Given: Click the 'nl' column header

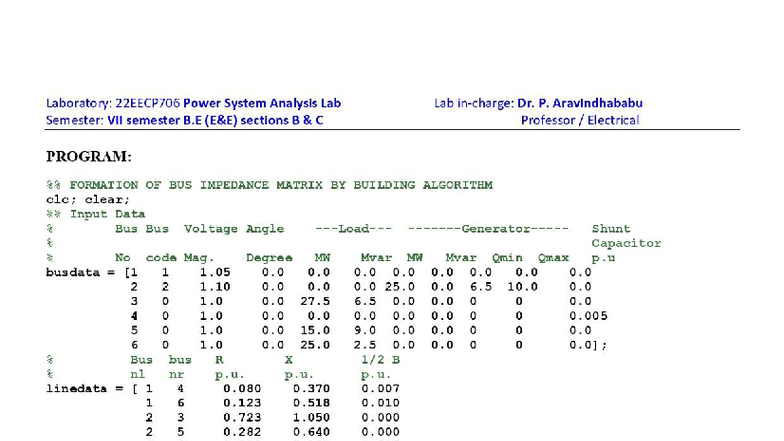Looking at the screenshot, I should click(x=138, y=374).
